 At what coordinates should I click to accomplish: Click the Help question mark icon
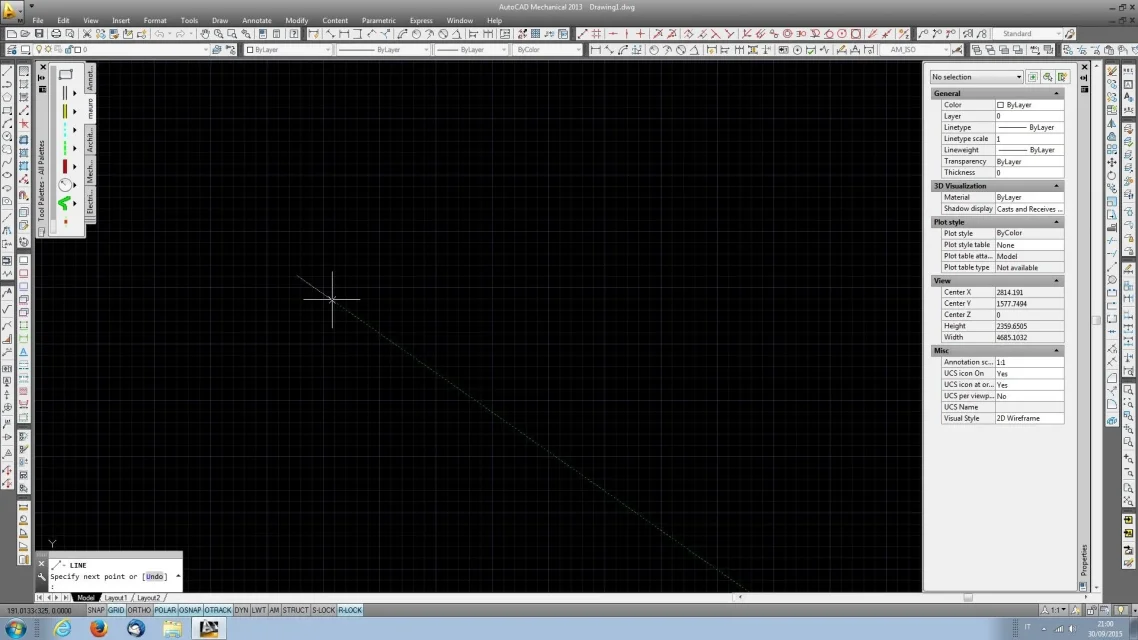[294, 34]
